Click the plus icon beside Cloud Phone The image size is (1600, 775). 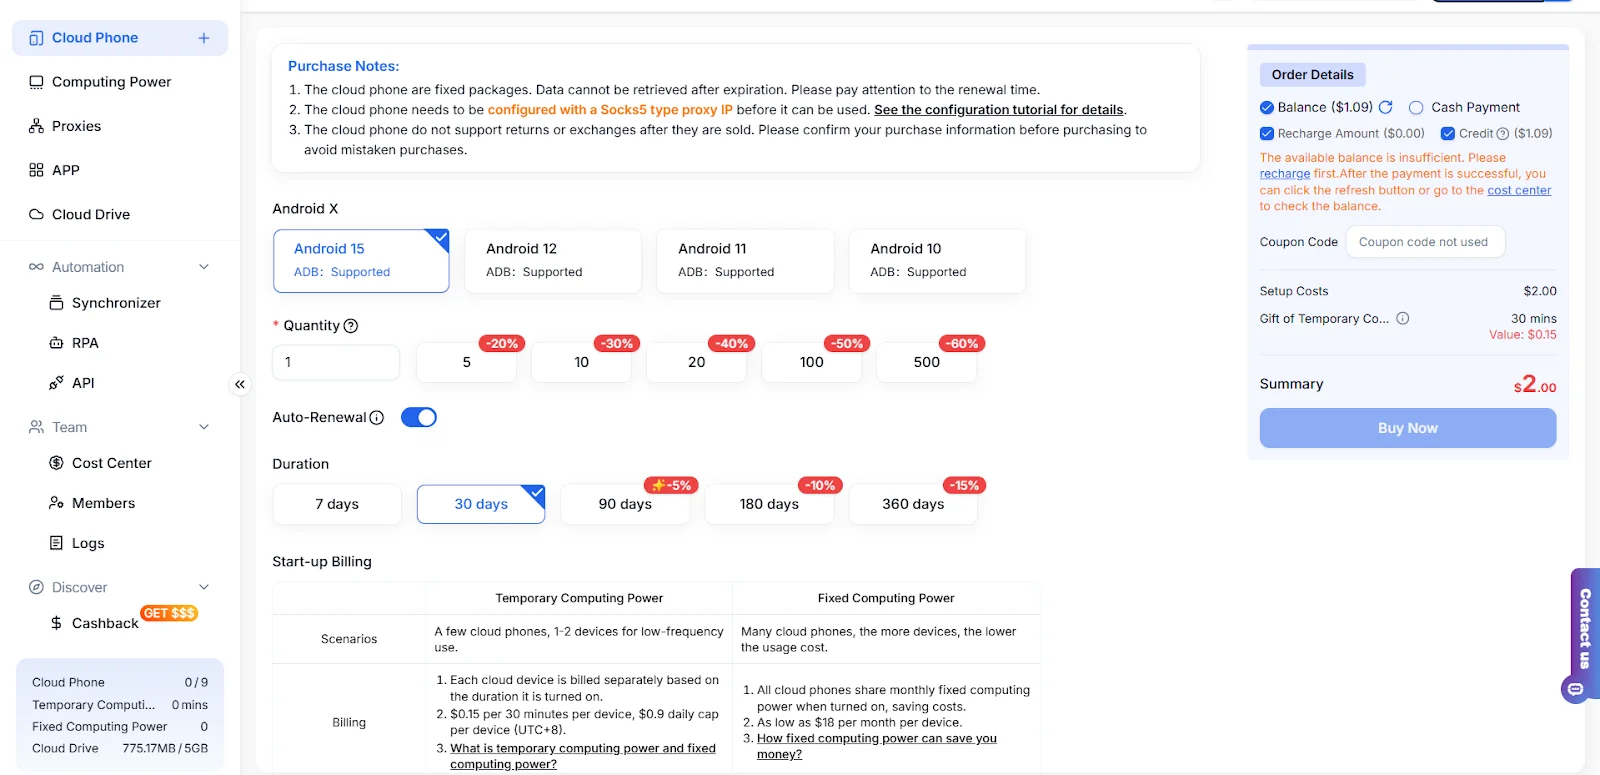[204, 38]
